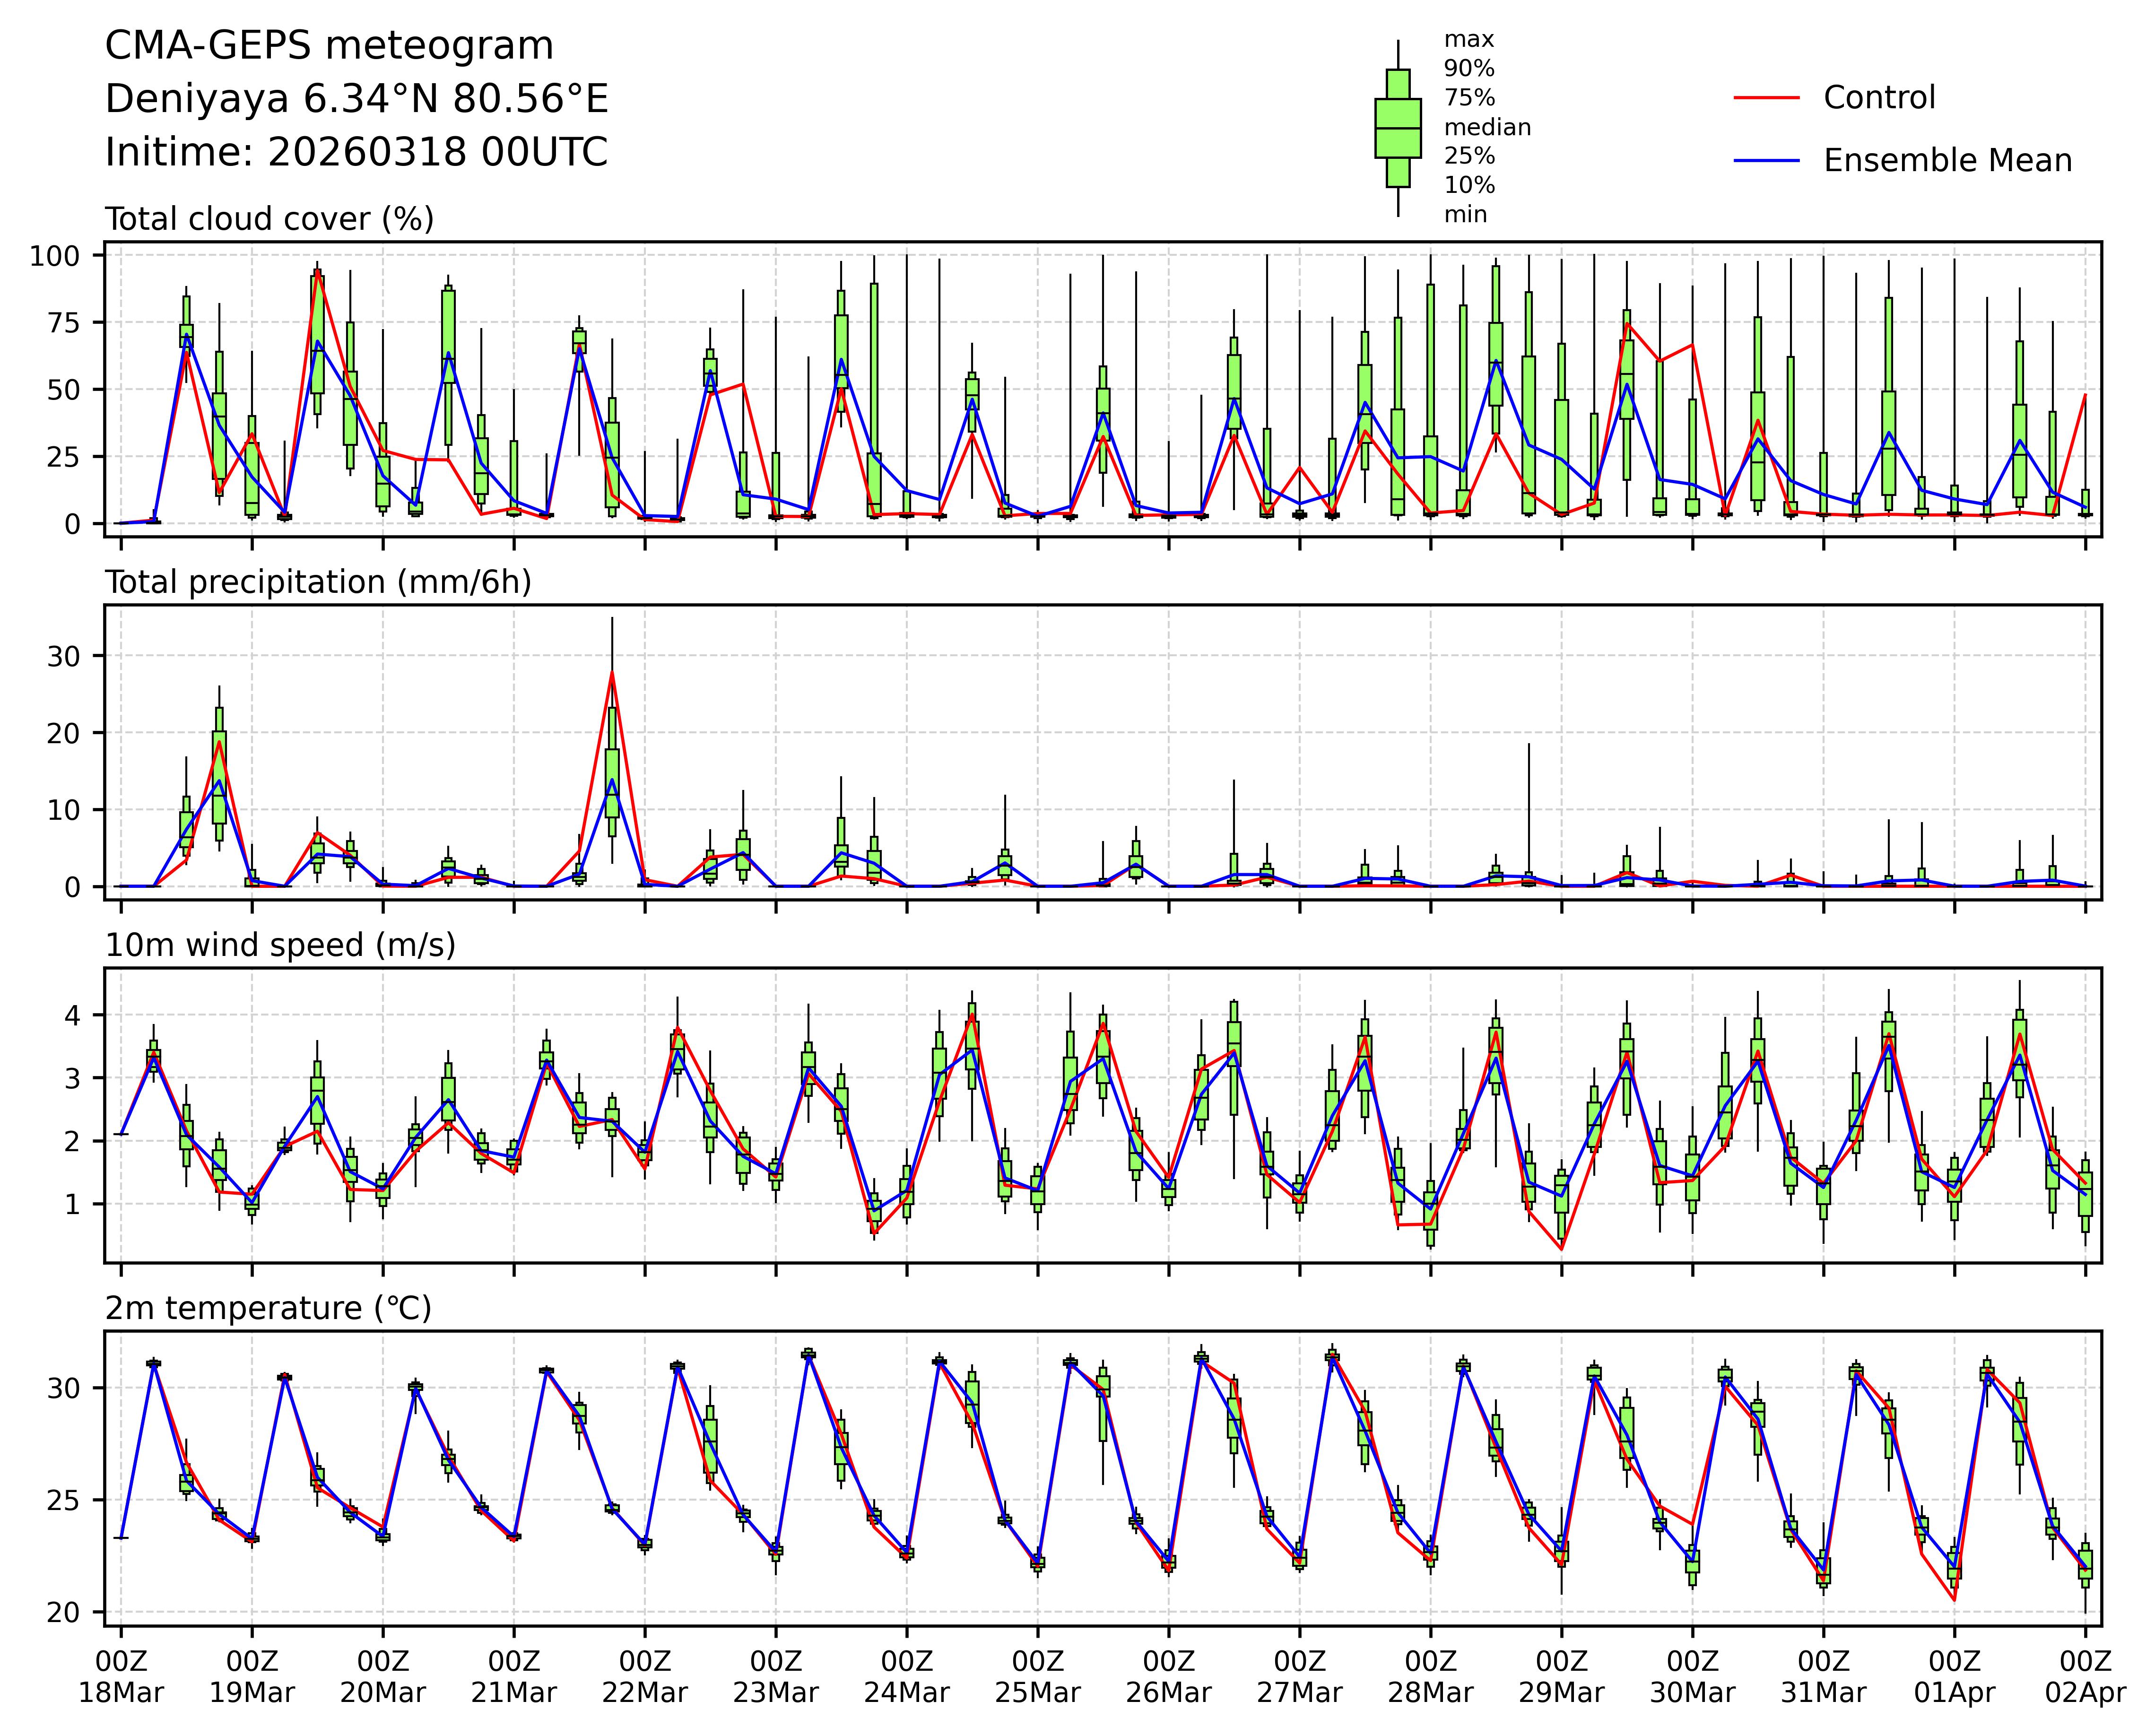Click the '00Z 25Mar' x-axis label
Image resolution: width=2155 pixels, height=1736 pixels.
1037,1677
